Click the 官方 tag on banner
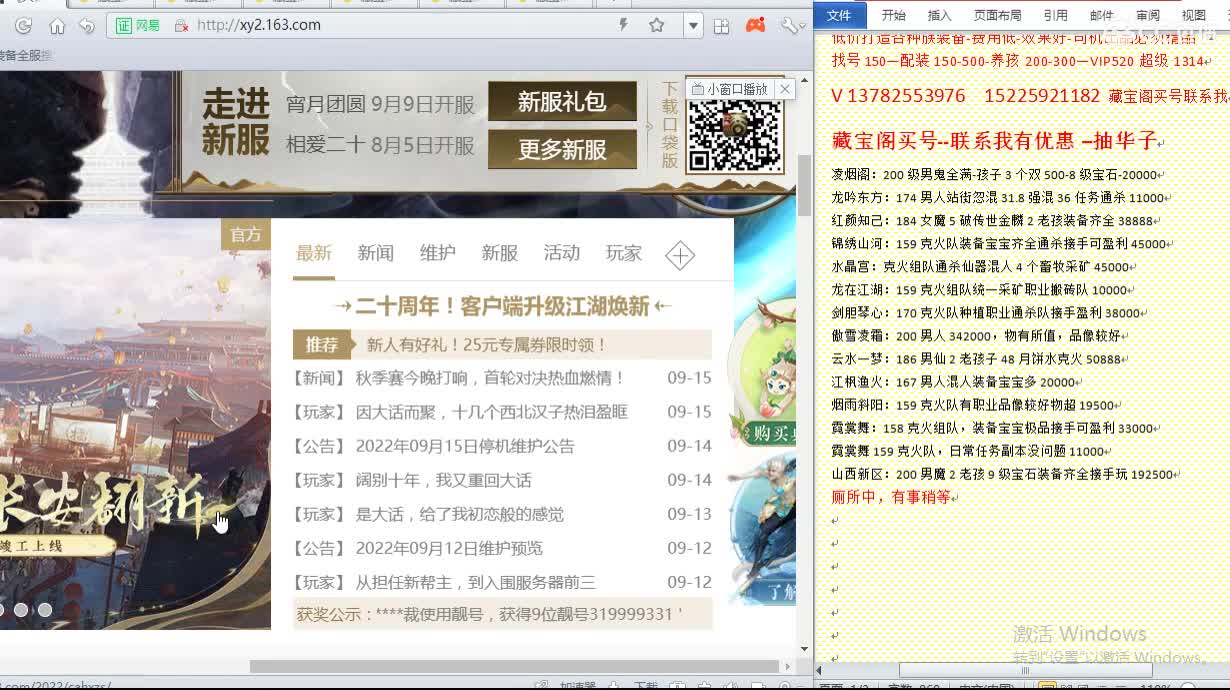 [245, 234]
